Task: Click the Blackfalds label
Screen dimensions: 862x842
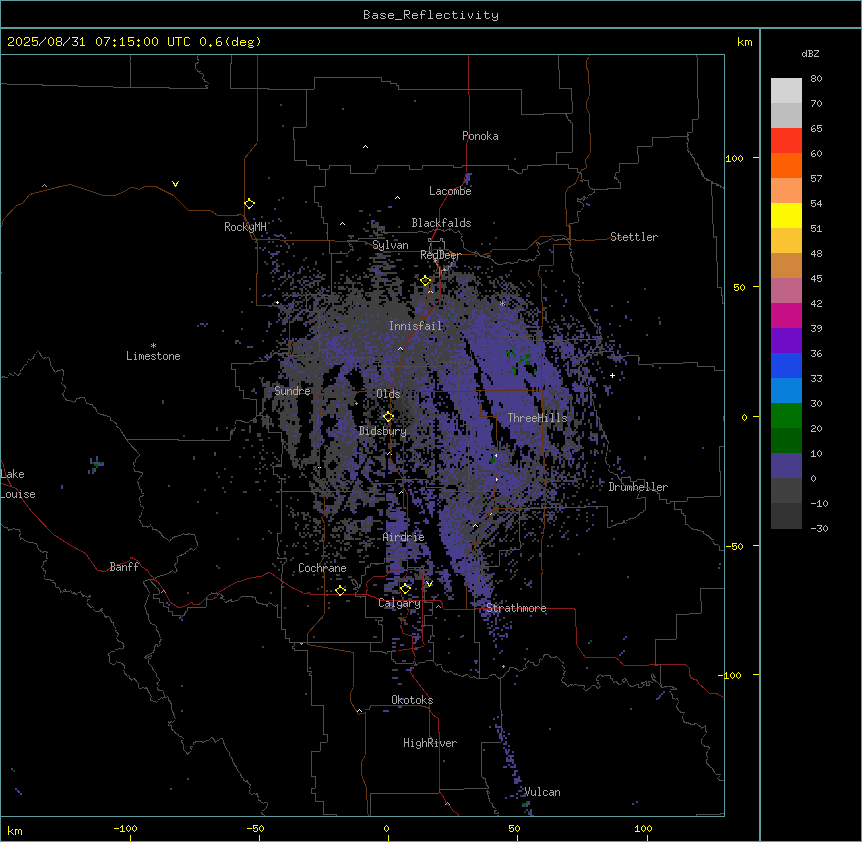Action: (441, 223)
